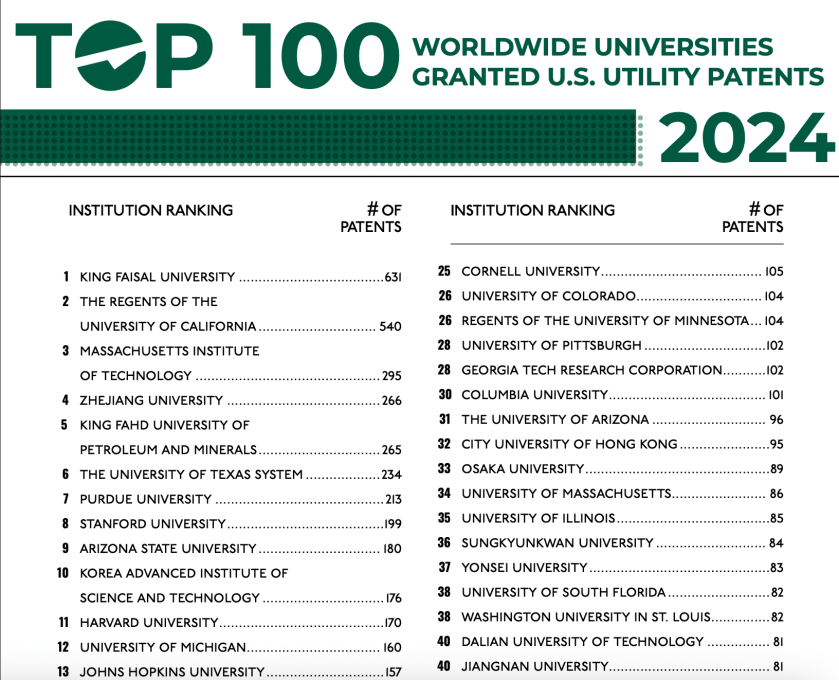Select the Osaka University listing

point(522,469)
